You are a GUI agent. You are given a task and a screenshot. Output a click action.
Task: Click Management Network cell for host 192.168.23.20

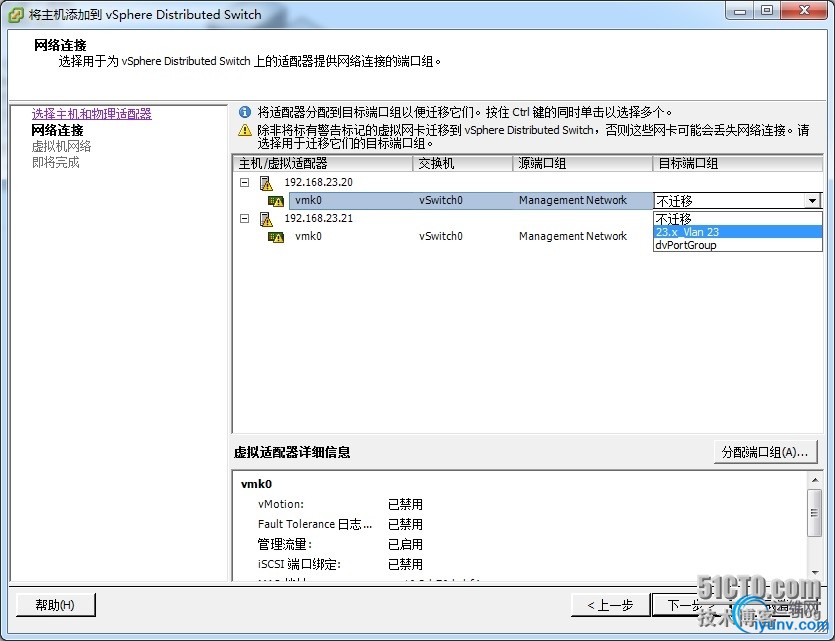pos(572,201)
